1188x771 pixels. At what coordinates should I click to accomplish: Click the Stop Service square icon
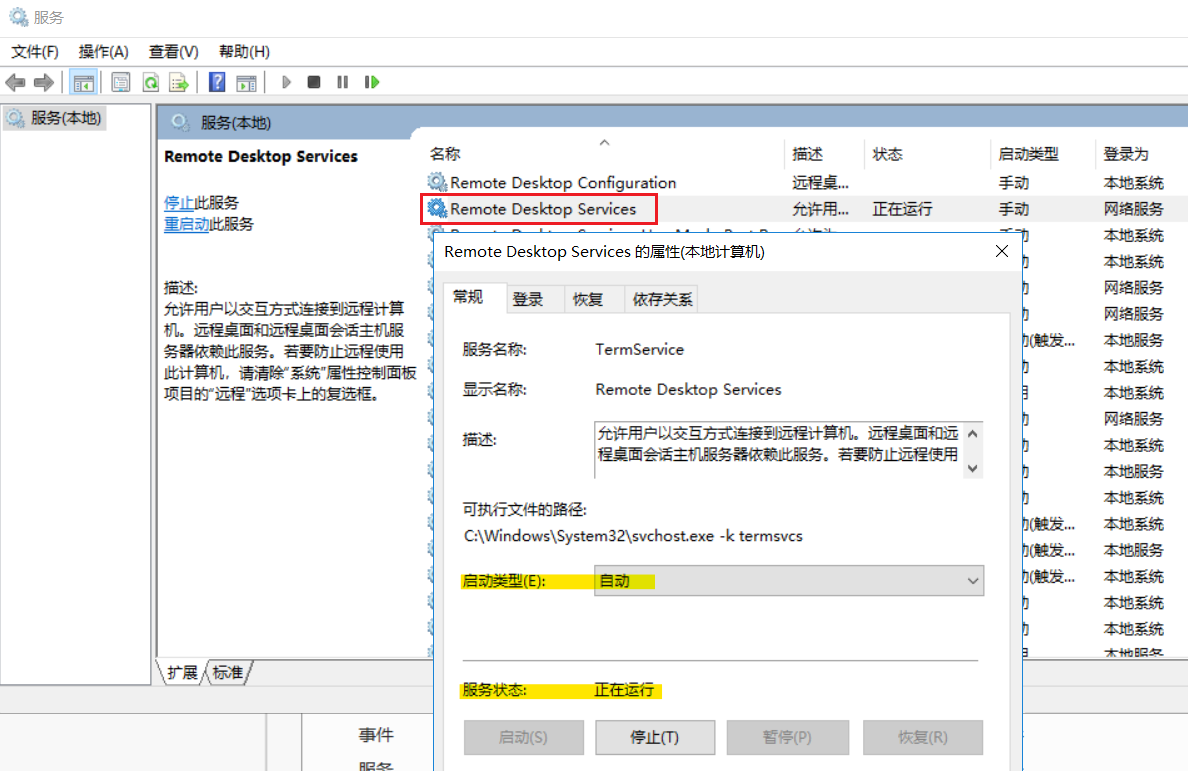314,82
